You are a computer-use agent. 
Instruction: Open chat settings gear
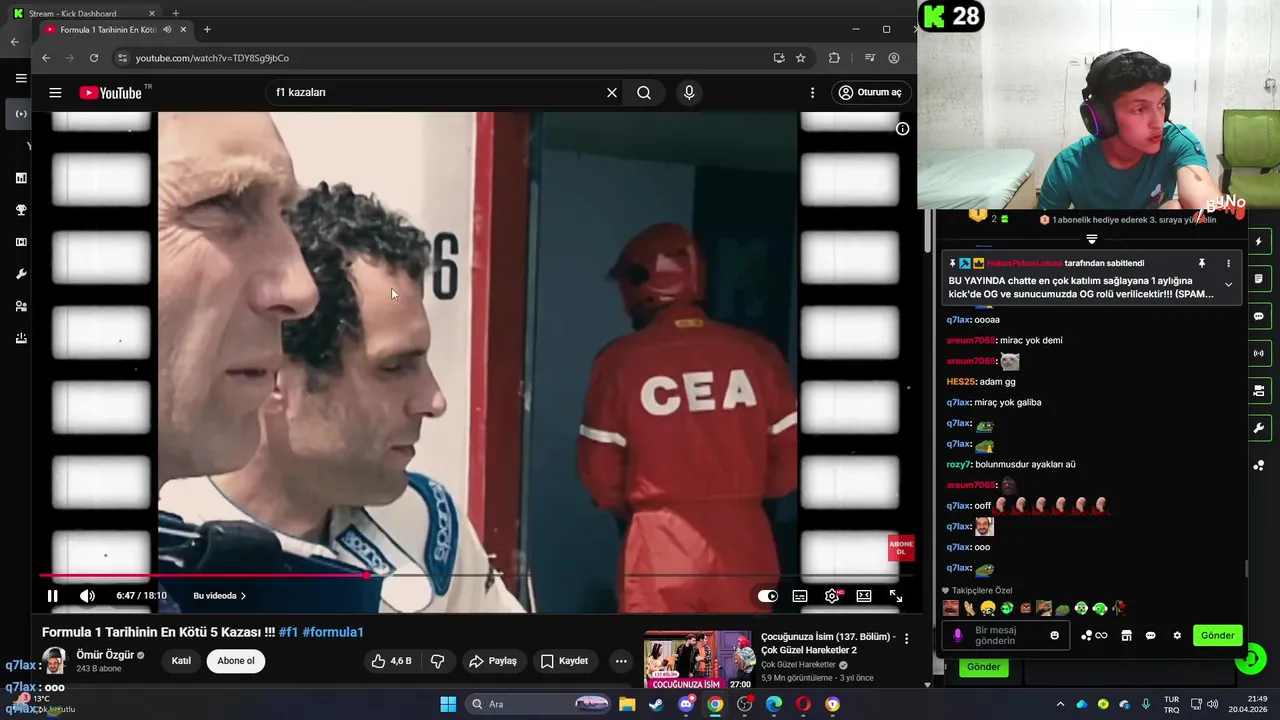1177,636
